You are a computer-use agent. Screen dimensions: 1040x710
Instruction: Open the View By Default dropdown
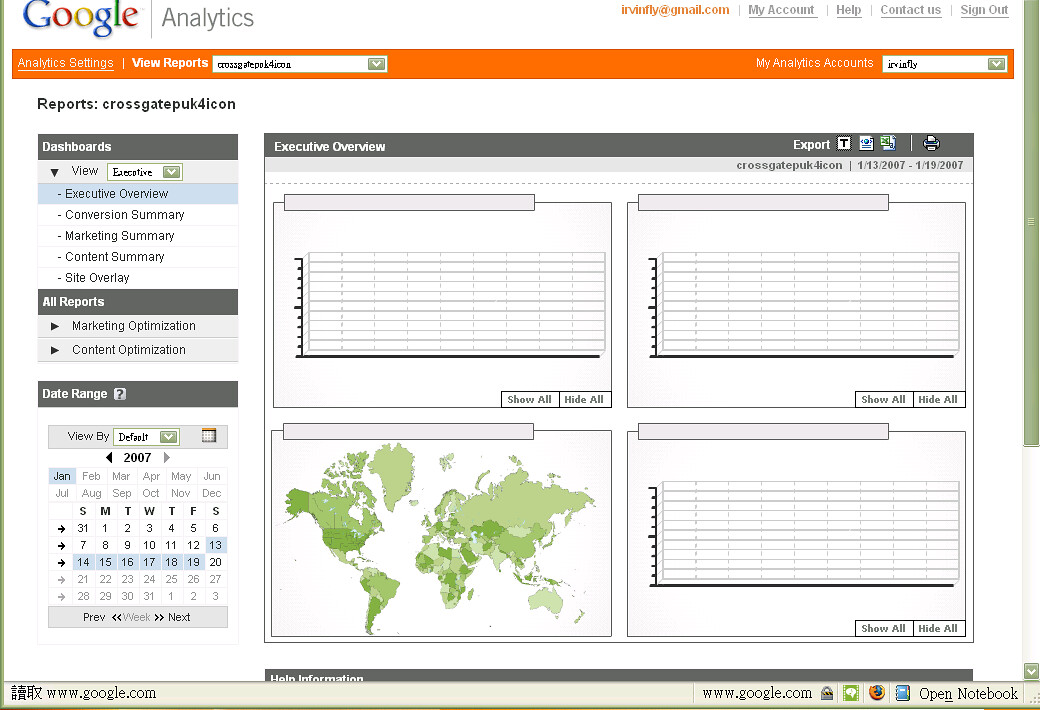147,436
